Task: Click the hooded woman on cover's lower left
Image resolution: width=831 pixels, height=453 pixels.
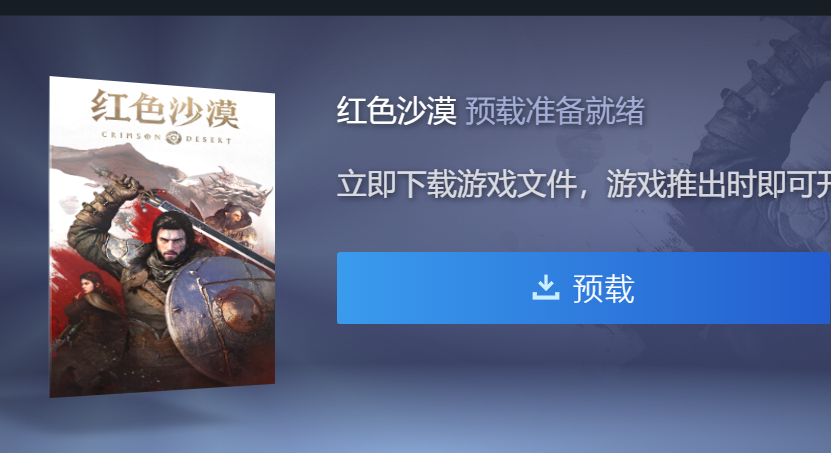Action: (92, 295)
